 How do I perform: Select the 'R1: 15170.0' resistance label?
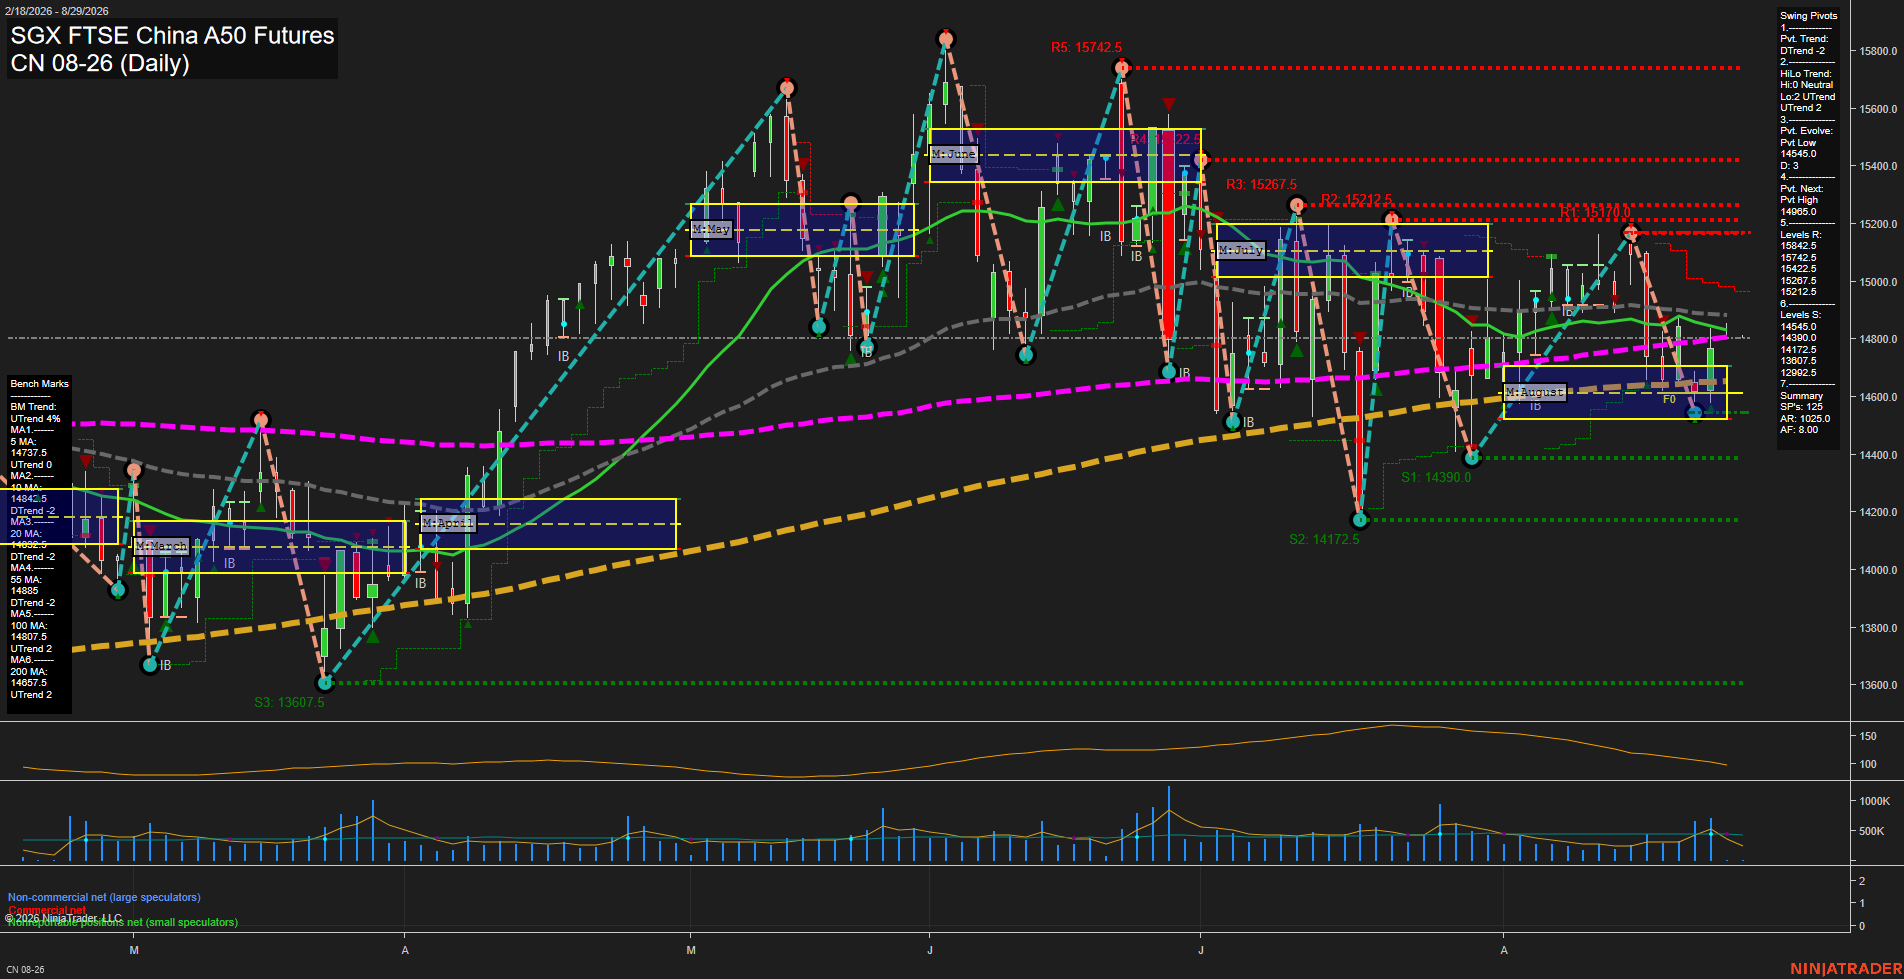coord(1595,212)
